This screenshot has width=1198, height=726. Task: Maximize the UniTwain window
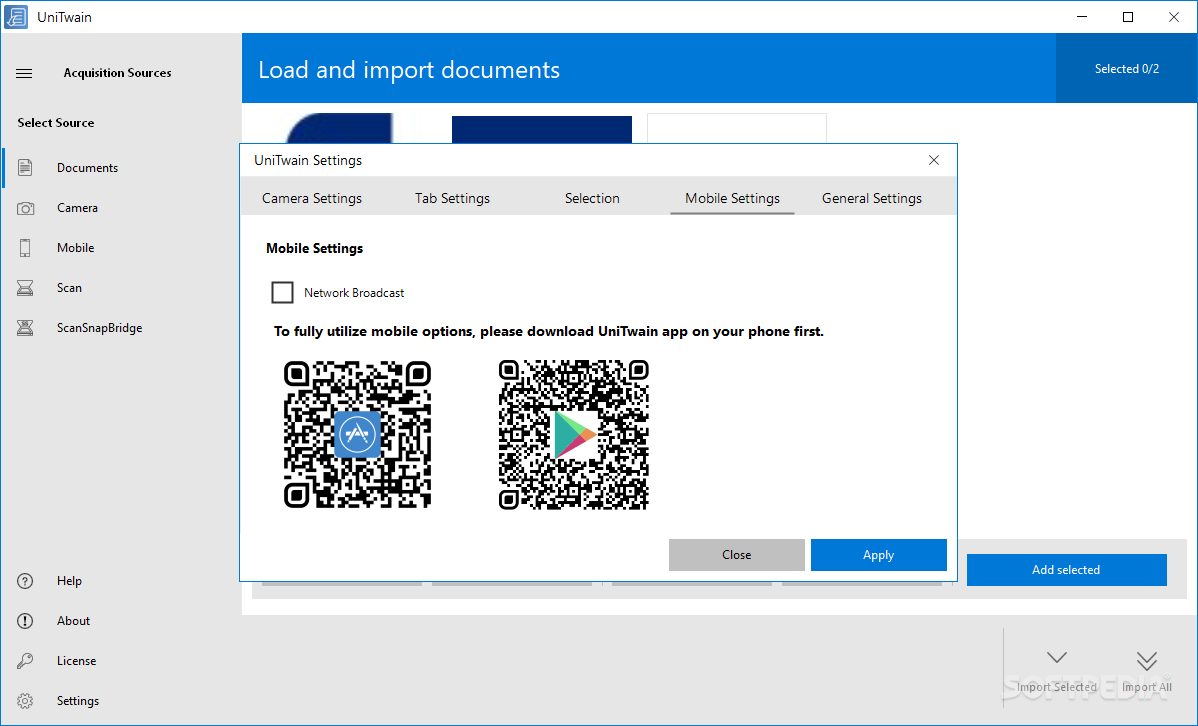[1128, 17]
